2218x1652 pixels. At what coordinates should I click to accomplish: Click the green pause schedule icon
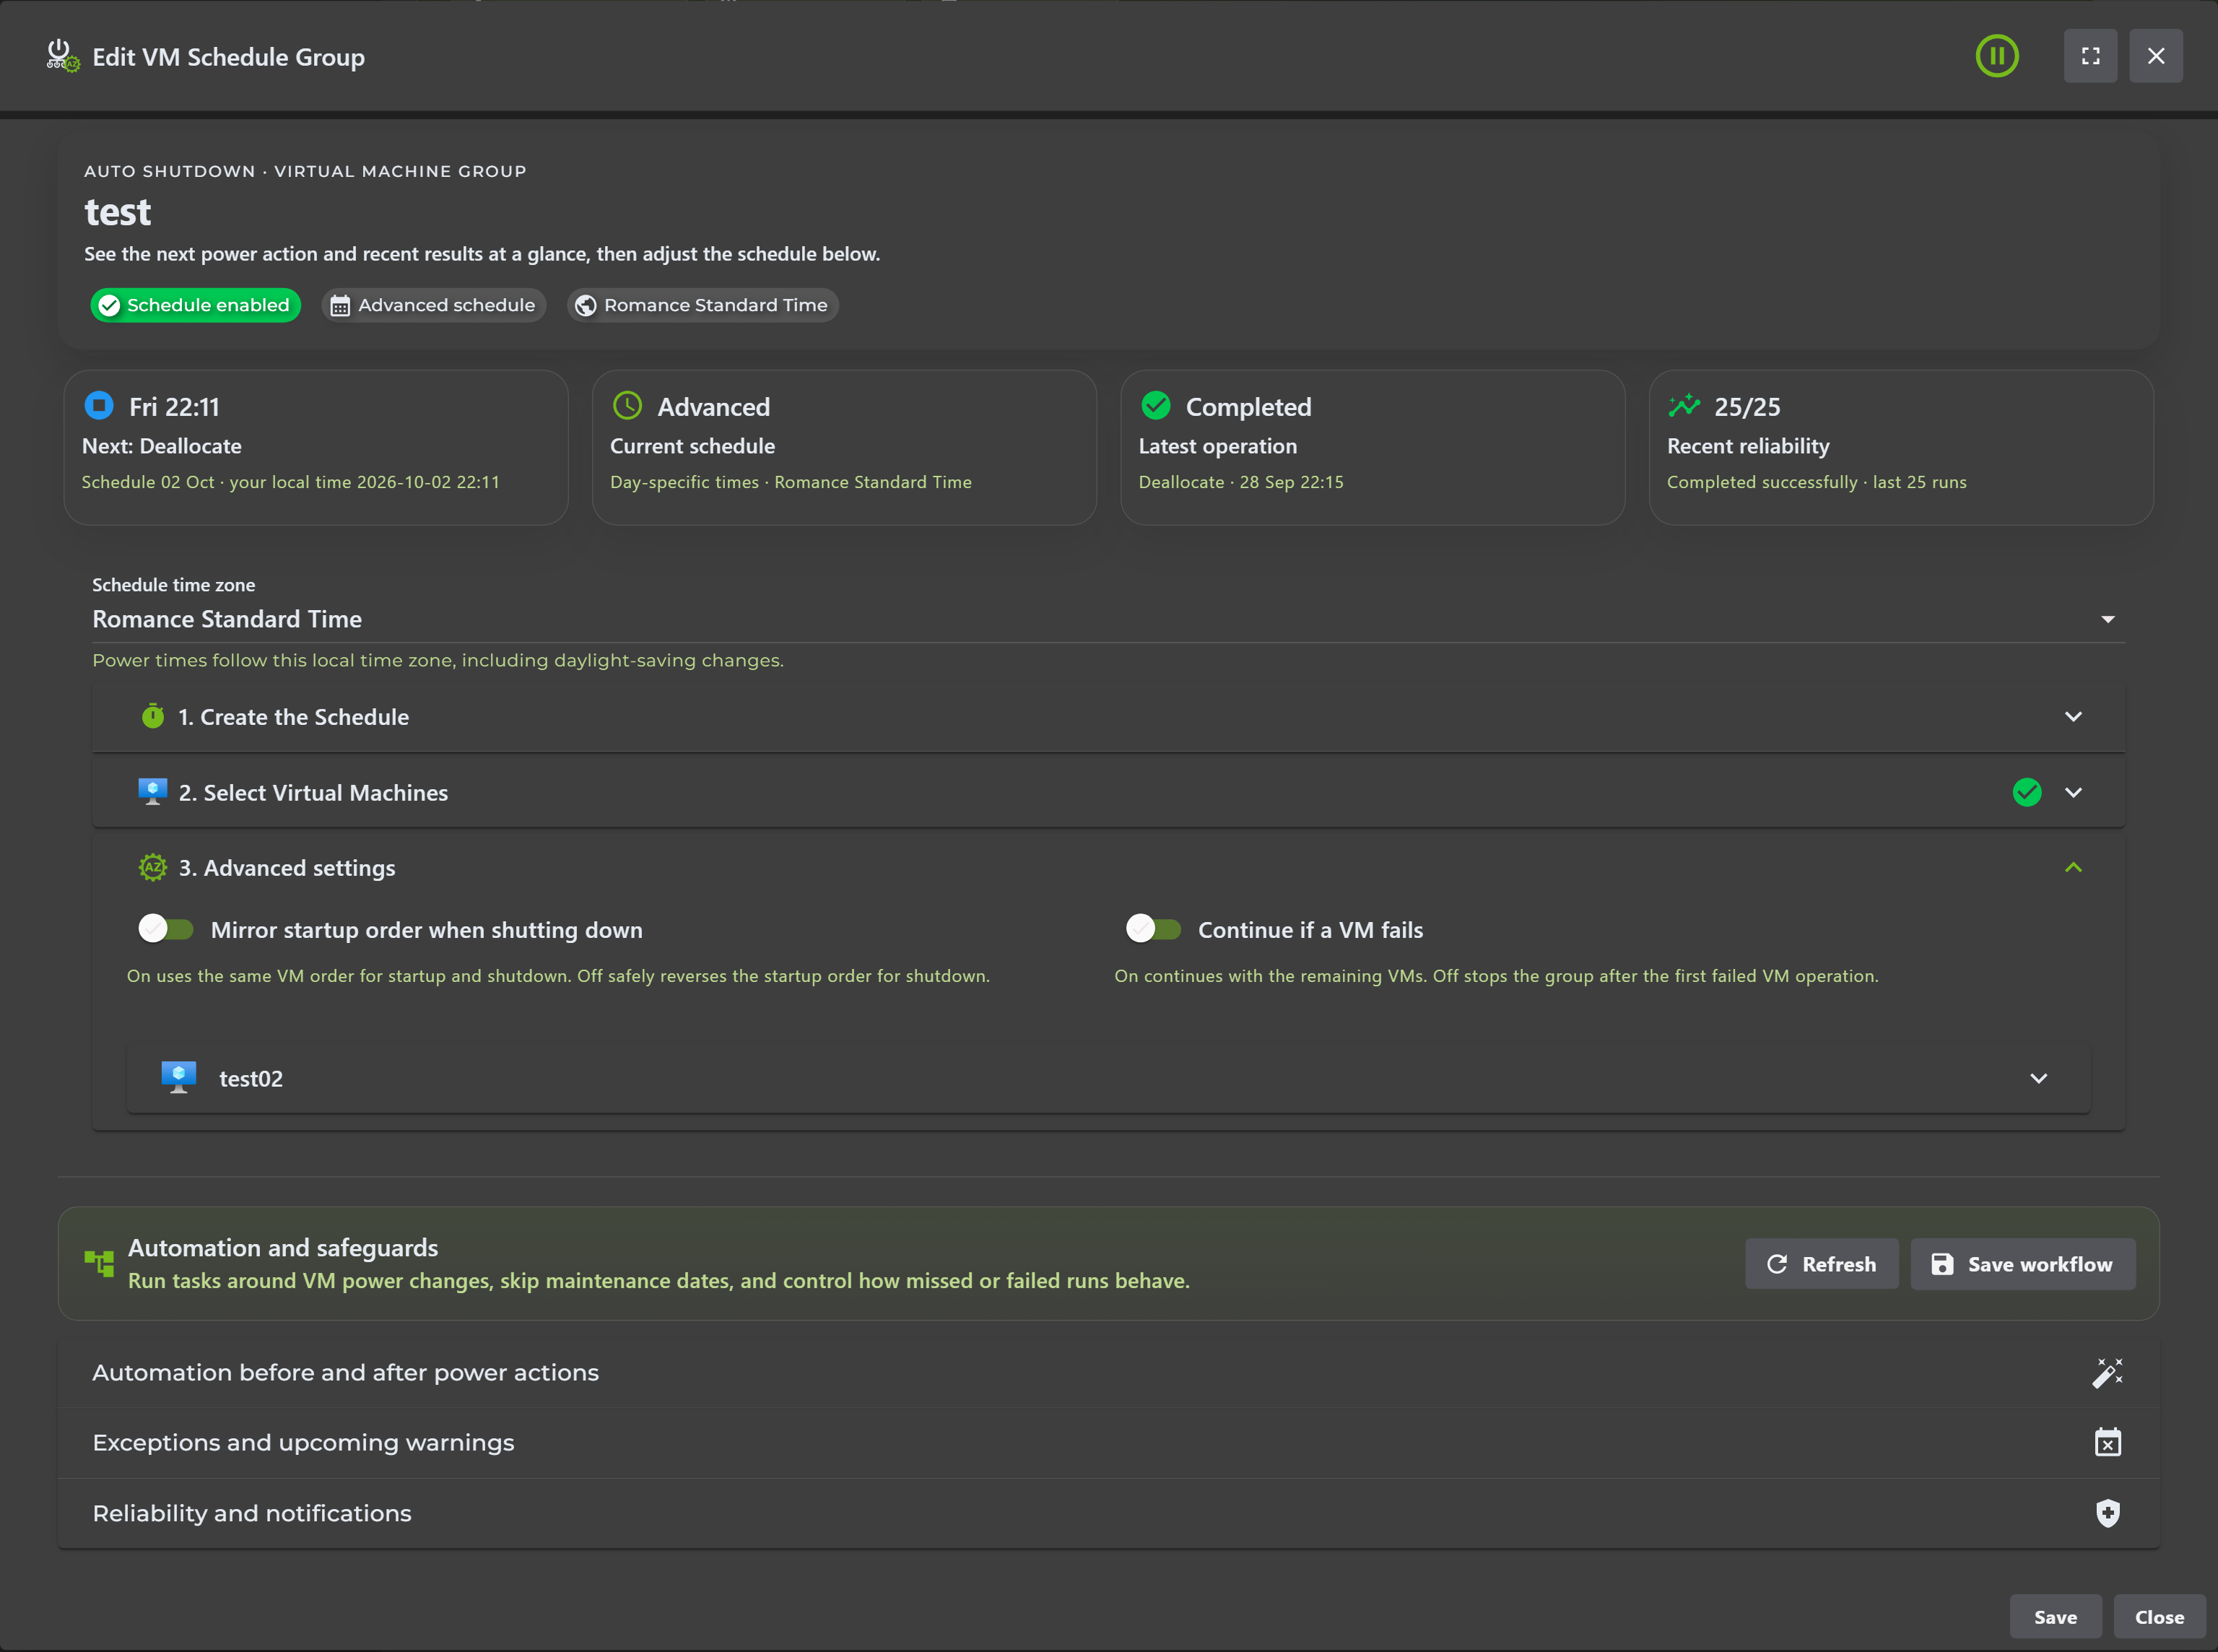1996,56
